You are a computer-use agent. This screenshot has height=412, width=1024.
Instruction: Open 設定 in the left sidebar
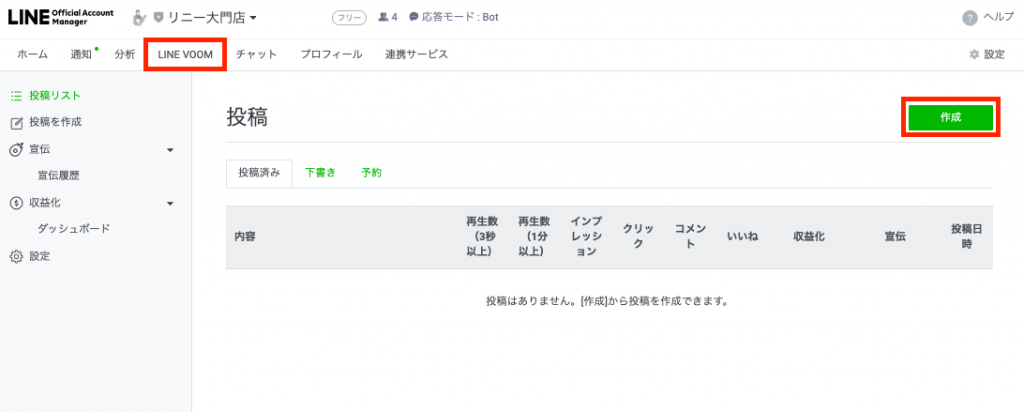coord(39,257)
